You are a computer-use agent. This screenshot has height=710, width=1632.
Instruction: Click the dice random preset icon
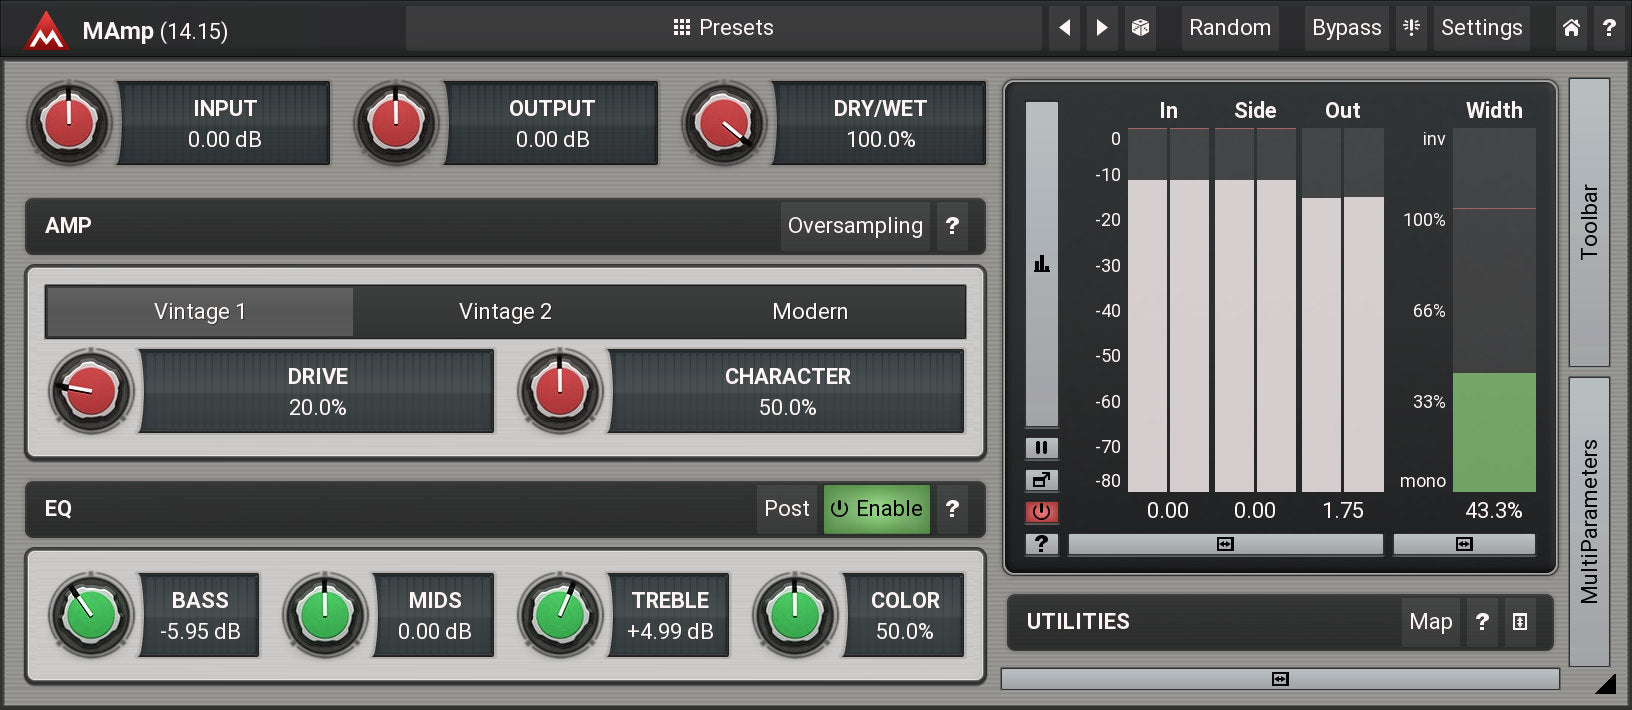click(1140, 28)
